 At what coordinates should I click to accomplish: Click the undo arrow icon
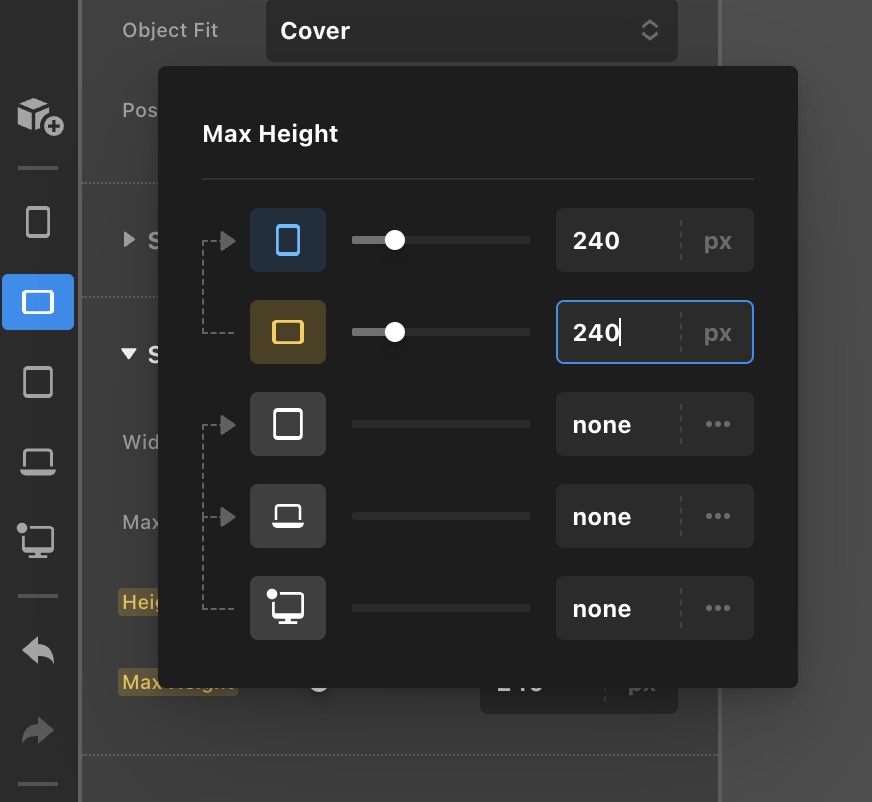coord(38,651)
